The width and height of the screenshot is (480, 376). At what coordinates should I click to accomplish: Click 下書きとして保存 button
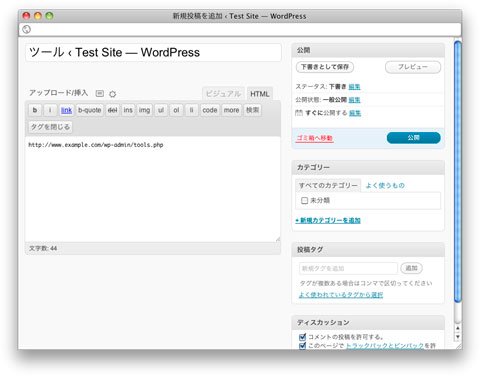pos(325,67)
